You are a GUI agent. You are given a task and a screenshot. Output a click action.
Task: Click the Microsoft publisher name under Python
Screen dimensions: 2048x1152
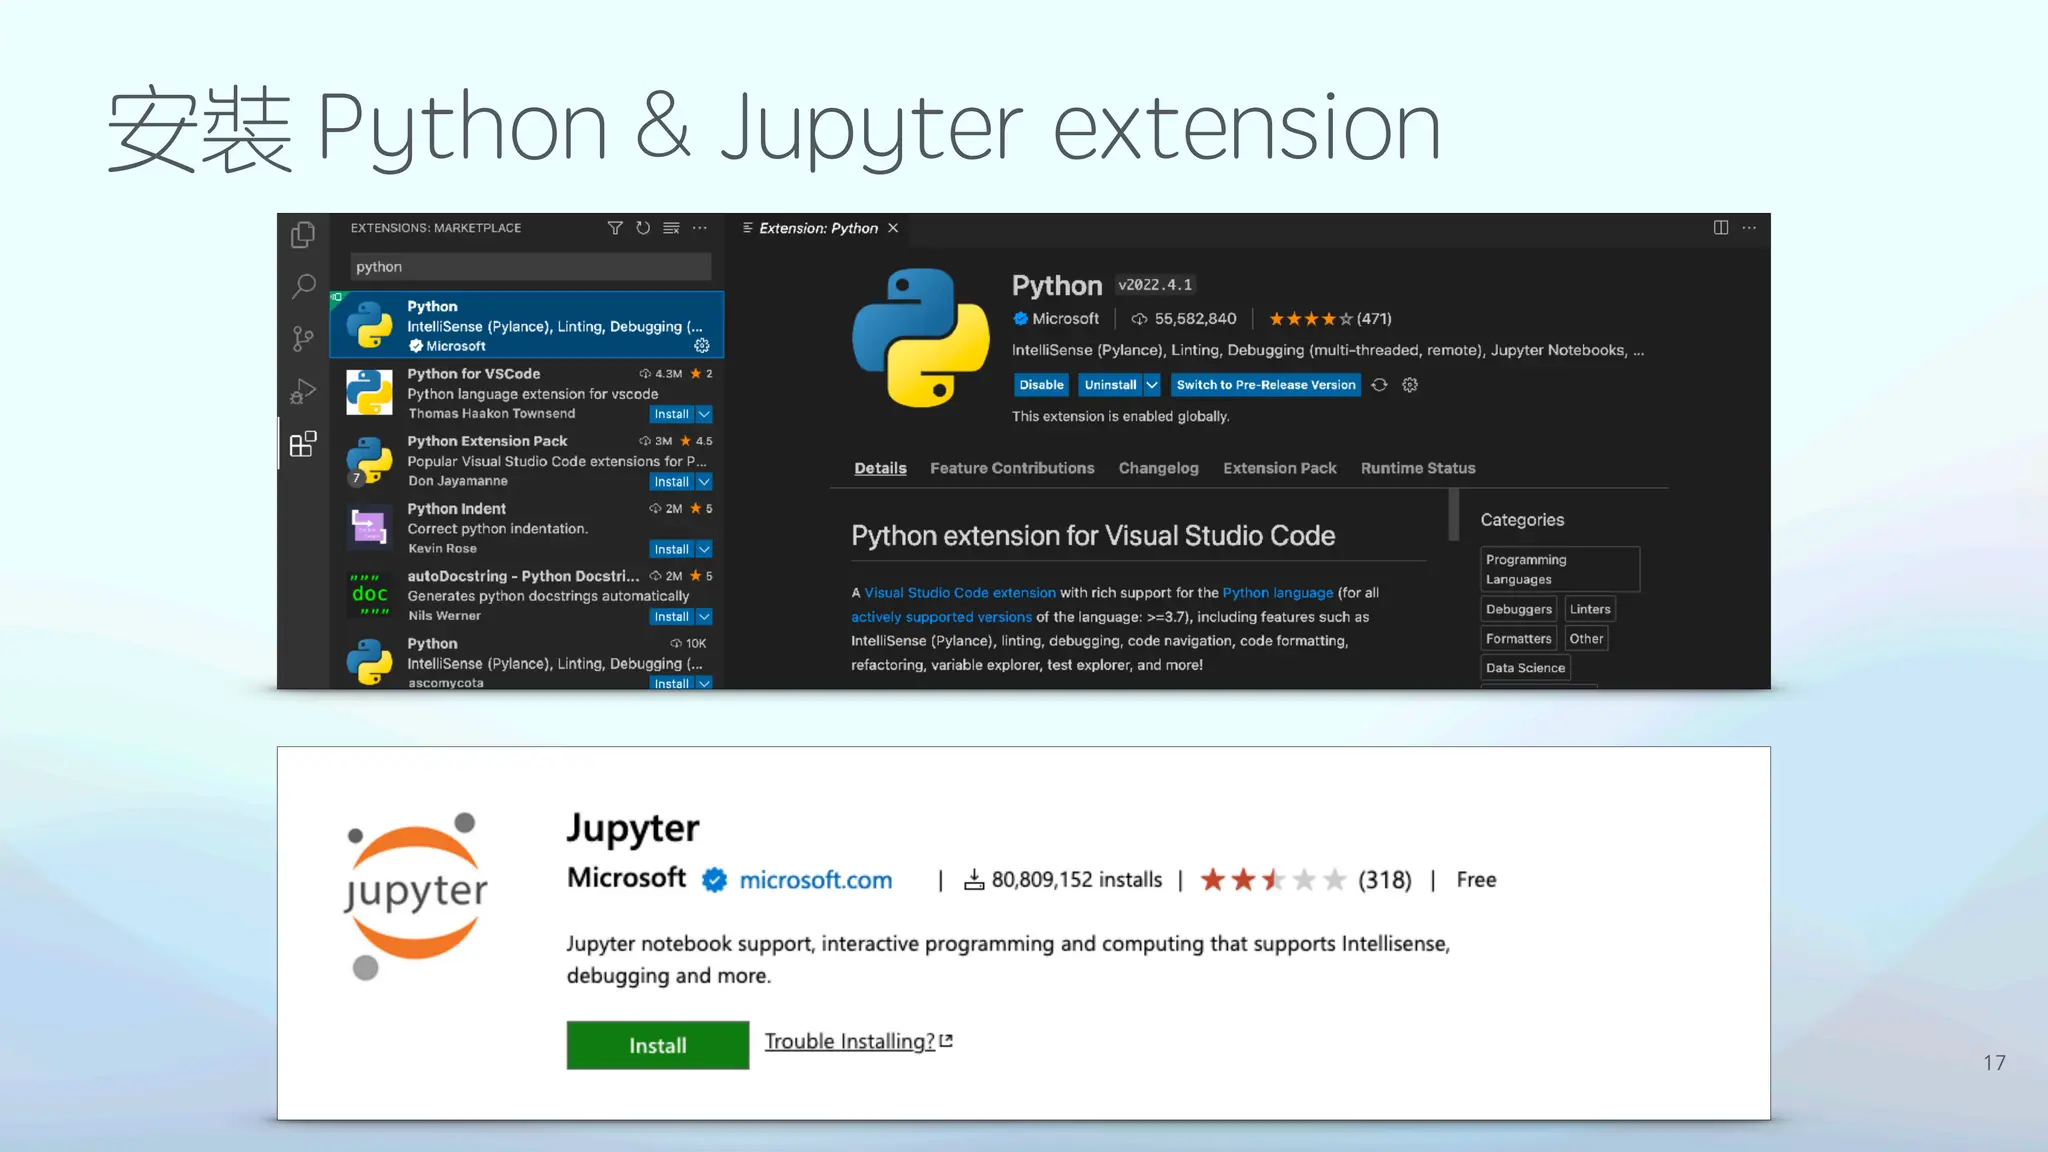[x=1065, y=319]
